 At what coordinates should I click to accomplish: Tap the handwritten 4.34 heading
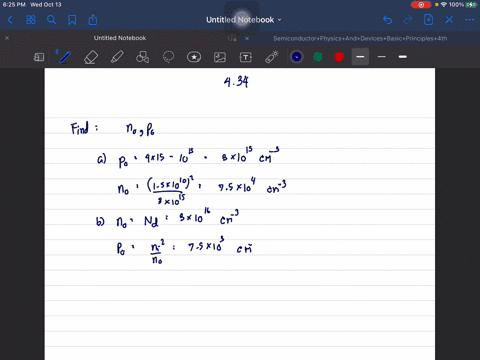[236, 82]
